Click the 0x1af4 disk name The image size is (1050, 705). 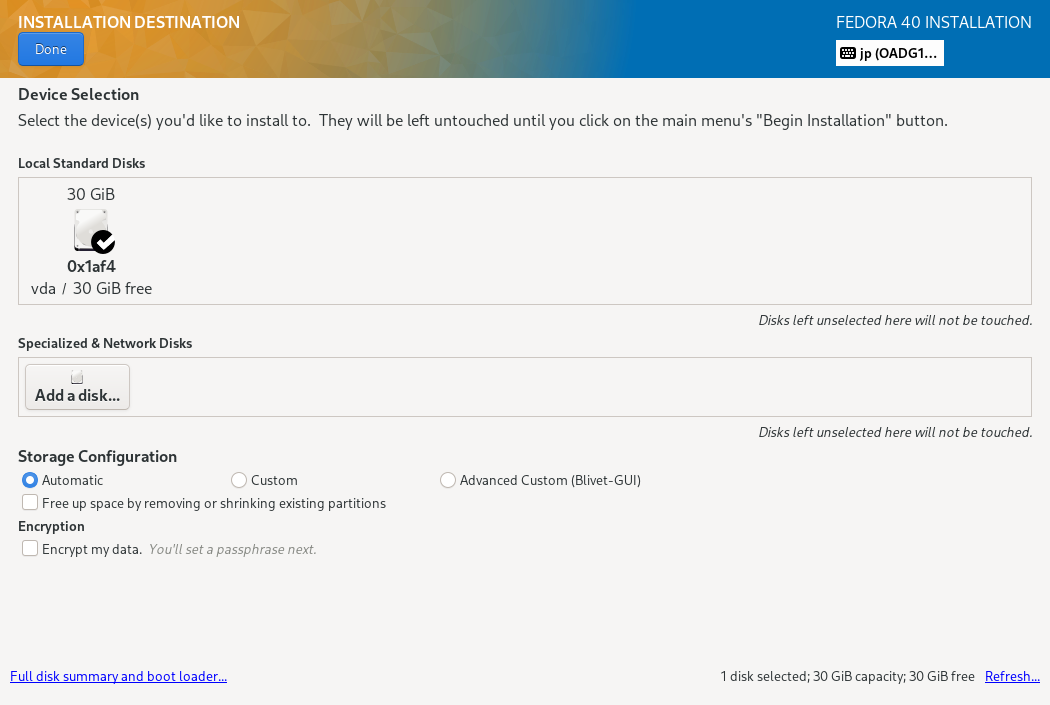click(91, 266)
